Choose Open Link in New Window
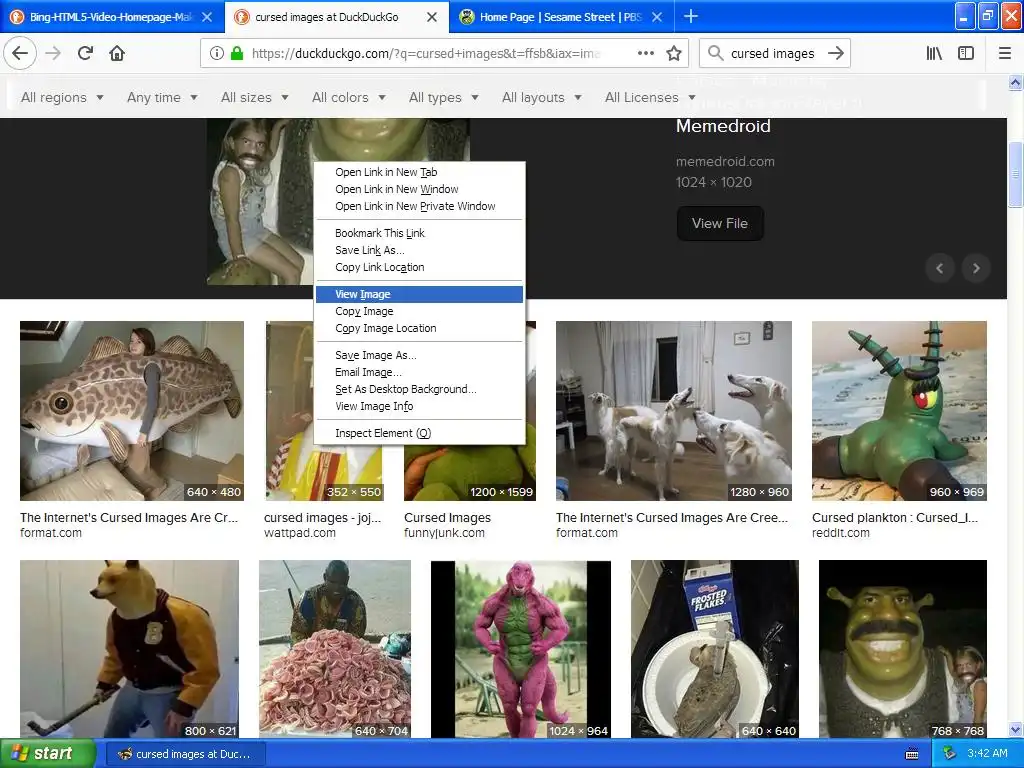Image resolution: width=1024 pixels, height=768 pixels. pos(419,189)
